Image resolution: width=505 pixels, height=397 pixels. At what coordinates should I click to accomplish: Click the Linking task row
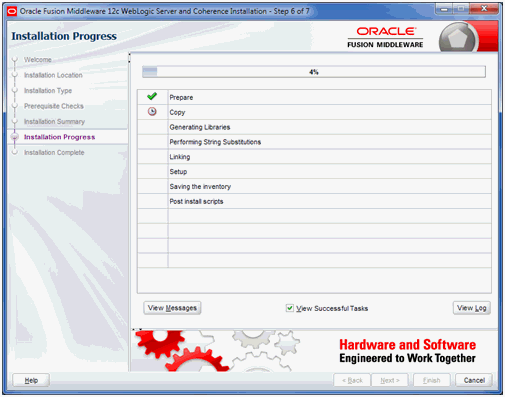314,157
